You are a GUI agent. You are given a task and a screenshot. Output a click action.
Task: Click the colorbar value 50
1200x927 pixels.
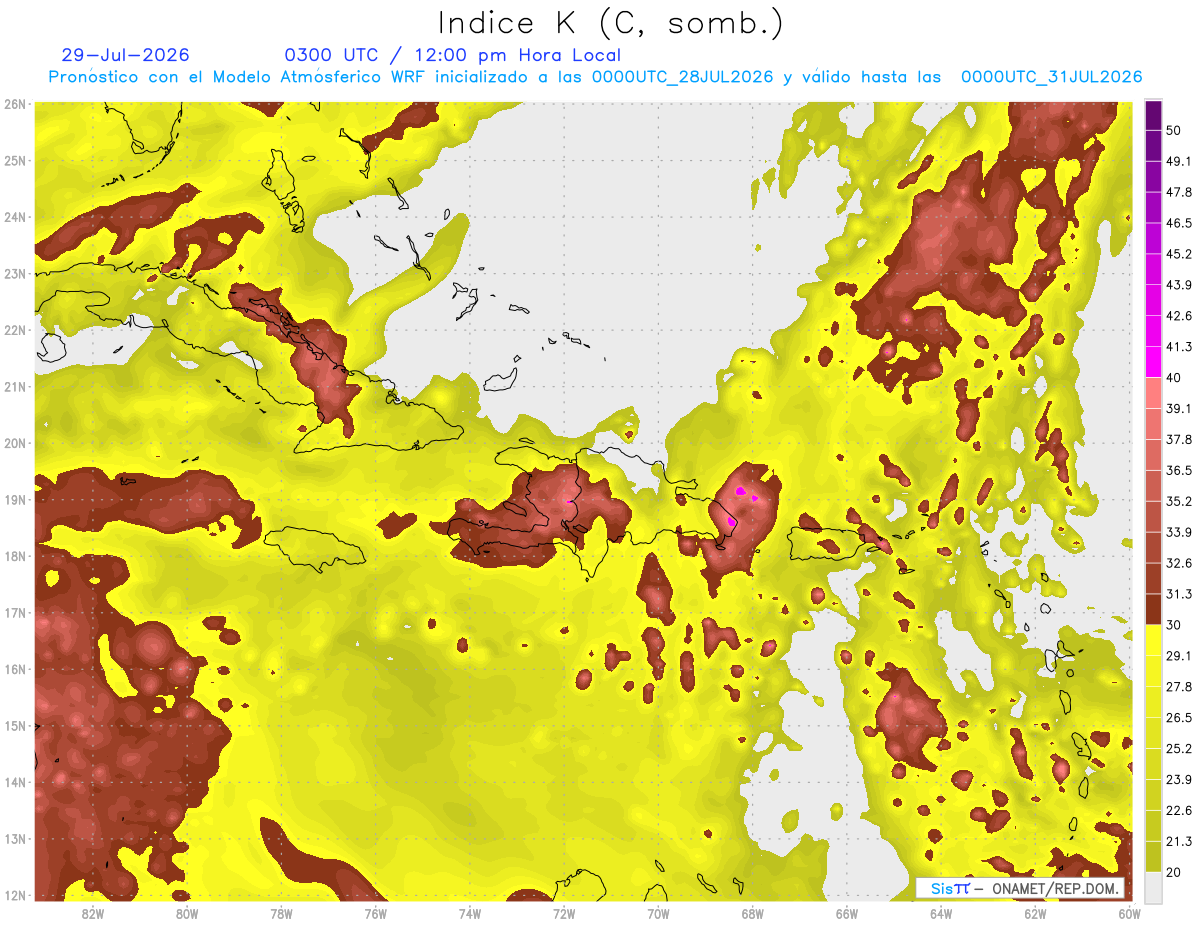coord(1175,130)
